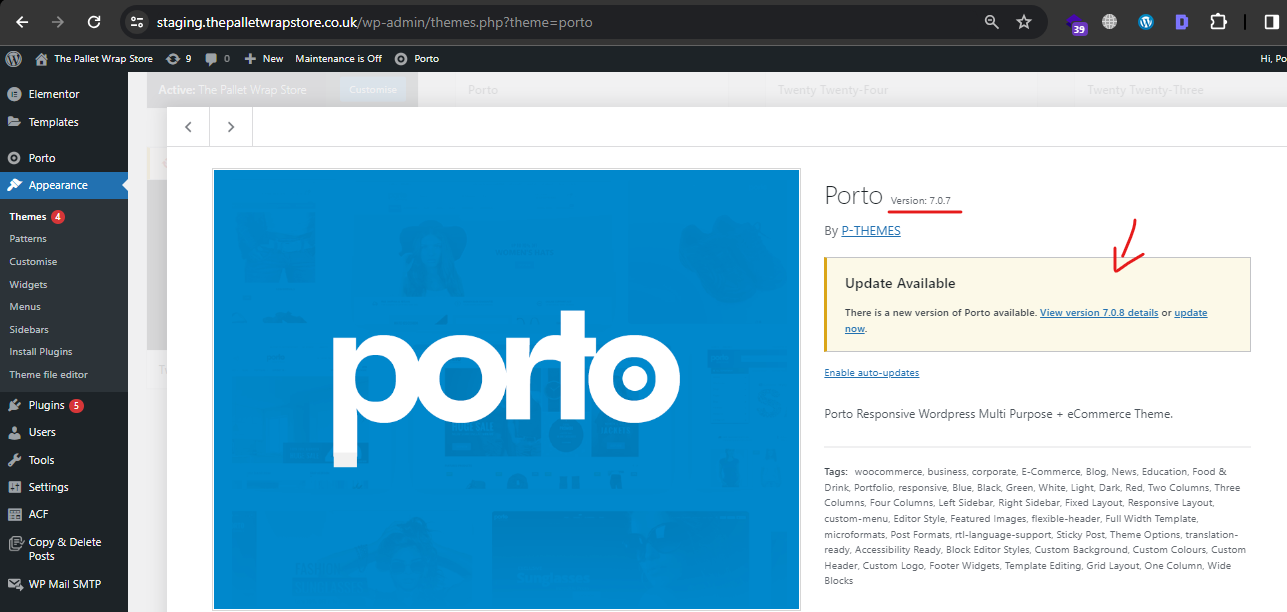
Task: Visit The Pallet Wrap Store home link
Action: pyautogui.click(x=94, y=58)
